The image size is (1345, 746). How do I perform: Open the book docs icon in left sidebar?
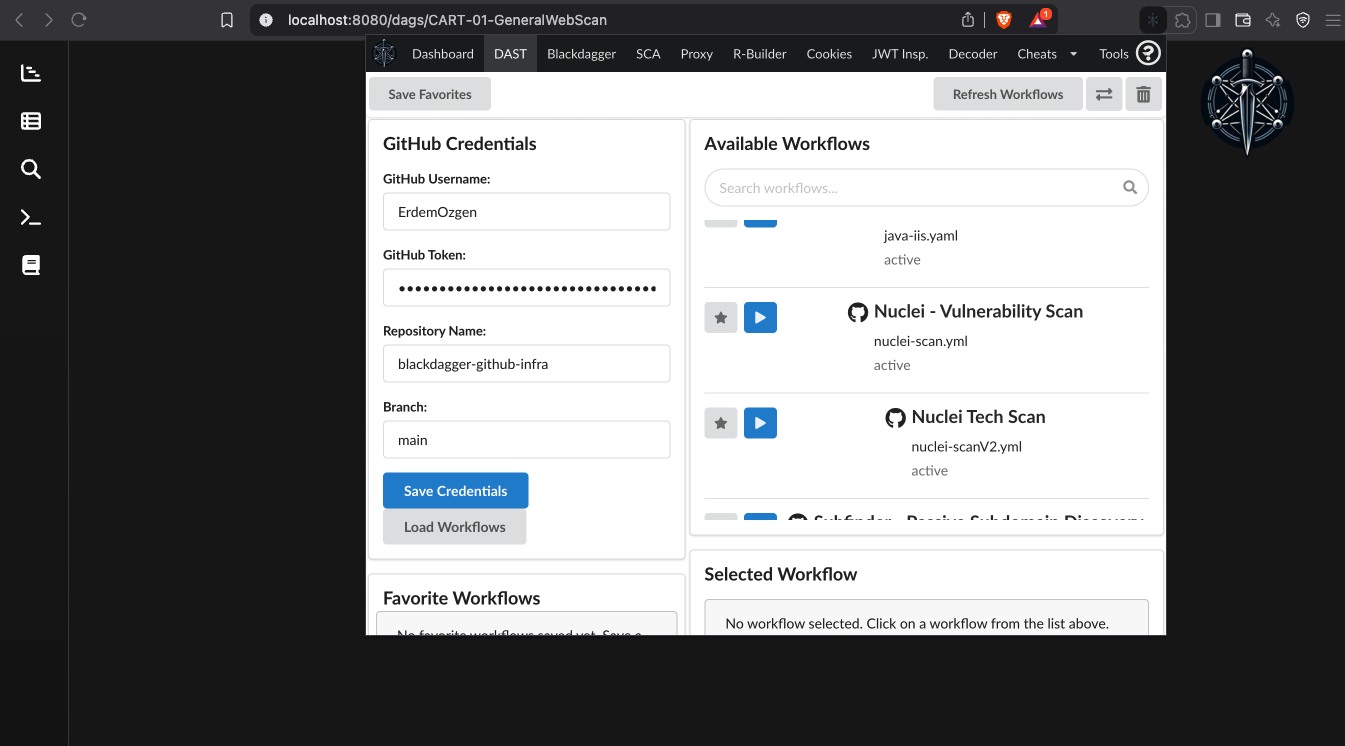31,265
